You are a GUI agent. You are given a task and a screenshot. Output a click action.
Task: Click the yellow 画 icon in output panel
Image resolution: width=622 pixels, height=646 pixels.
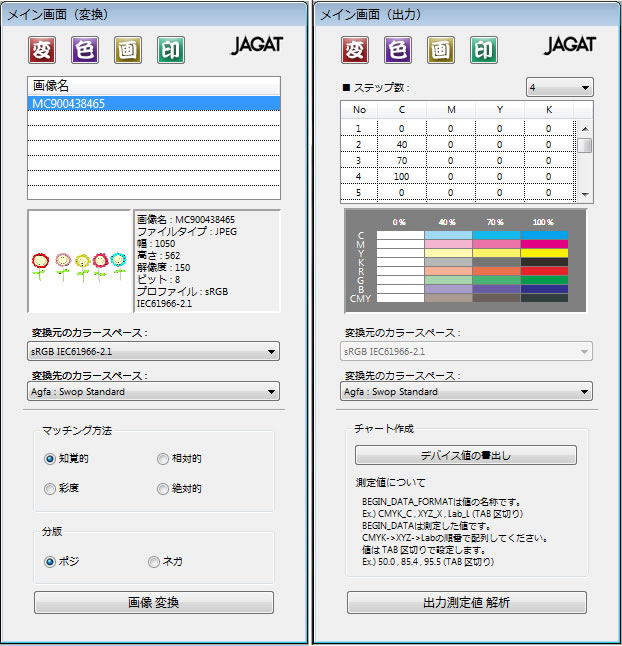441,49
